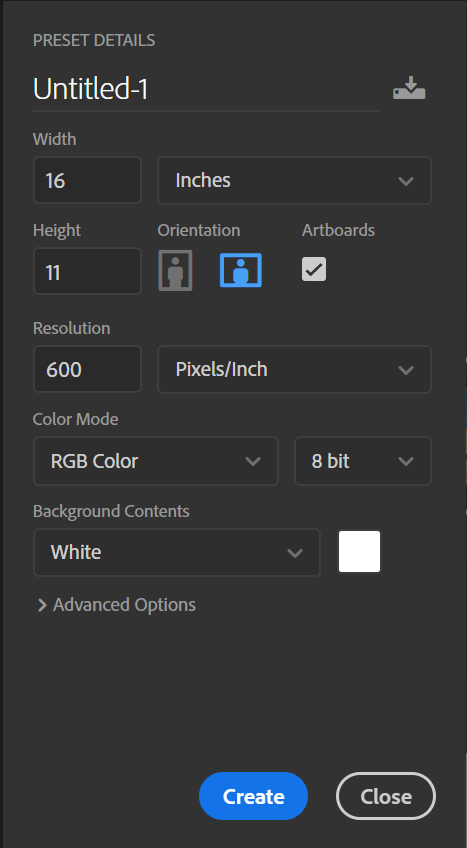The width and height of the screenshot is (467, 848).
Task: Select landscape orientation icon
Action: coord(241,270)
